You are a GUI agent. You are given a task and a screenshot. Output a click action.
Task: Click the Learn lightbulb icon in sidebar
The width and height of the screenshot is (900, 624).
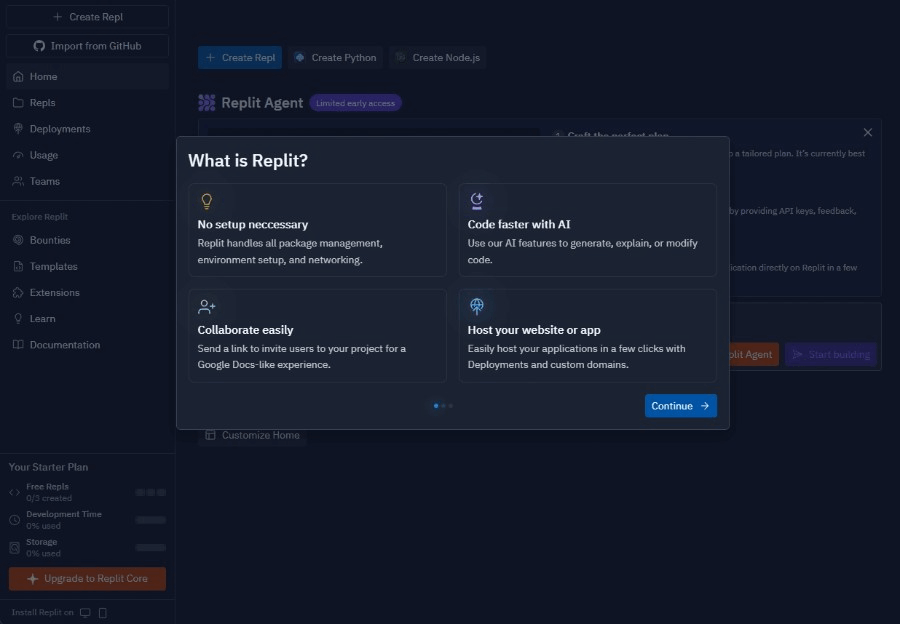coord(18,319)
